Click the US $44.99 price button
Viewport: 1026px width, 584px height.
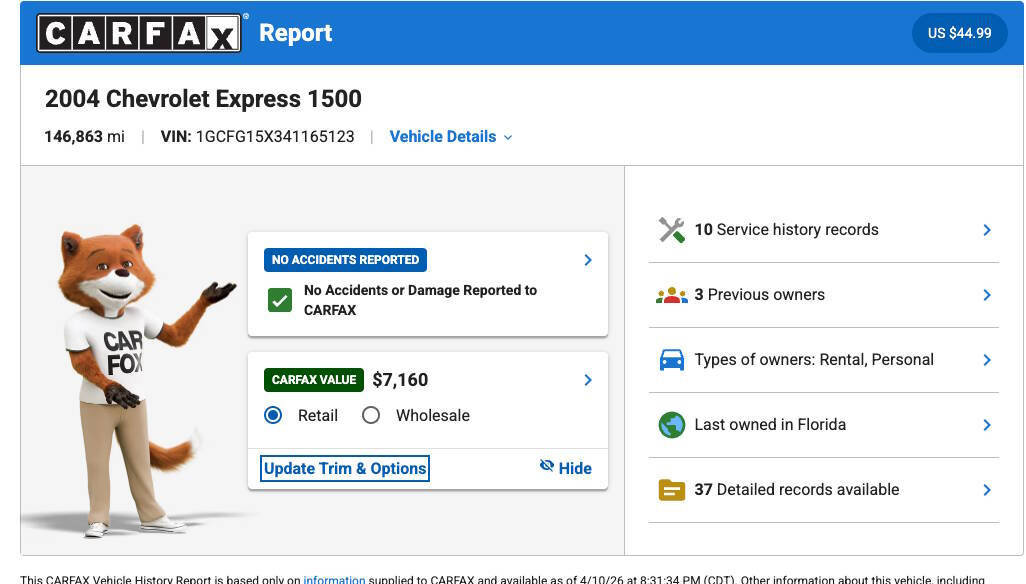click(959, 33)
